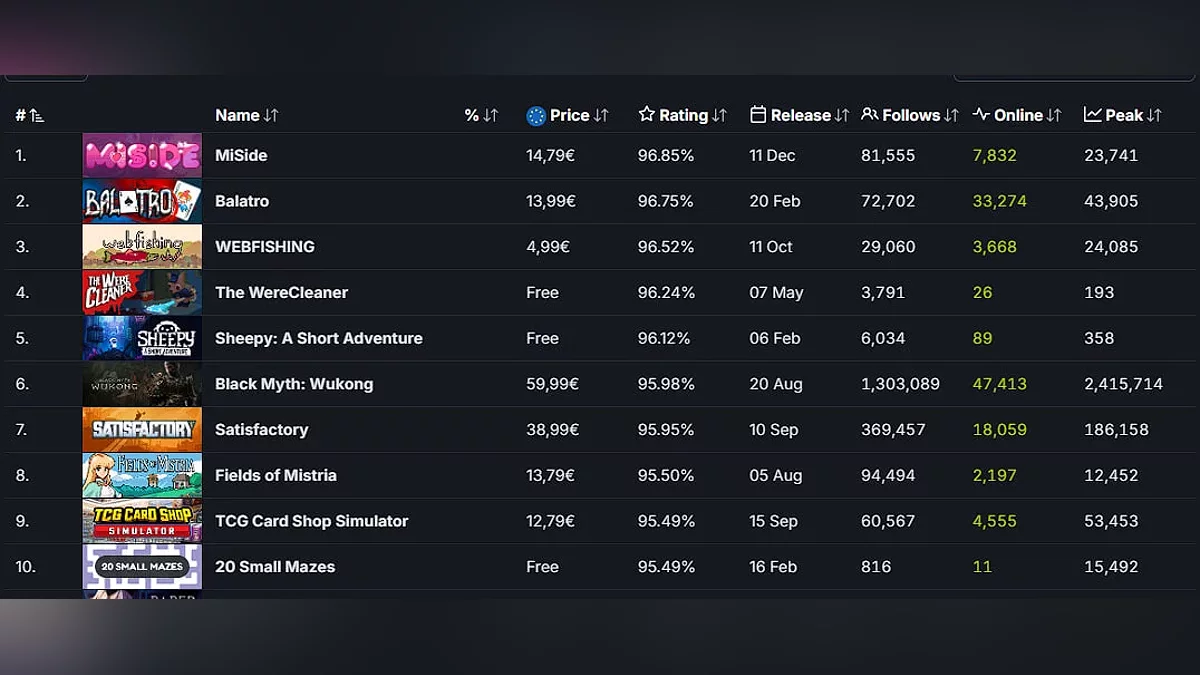This screenshot has width=1200, height=675.
Task: Sort by Peak players column arrows
Action: pyautogui.click(x=1154, y=115)
